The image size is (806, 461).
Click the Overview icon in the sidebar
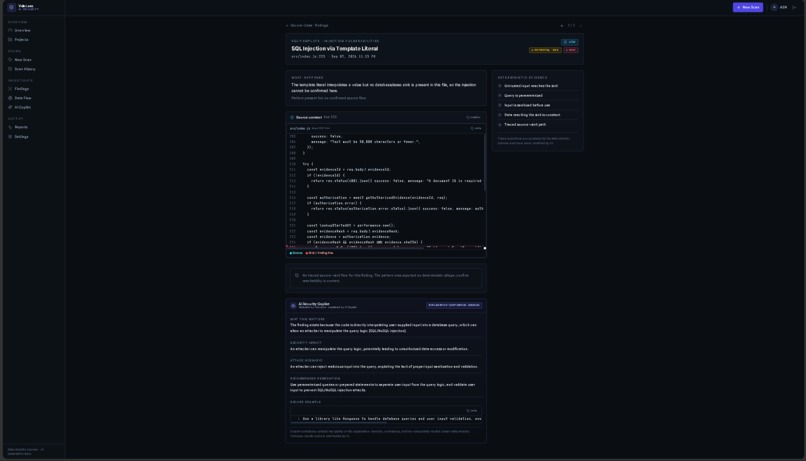[10, 30]
